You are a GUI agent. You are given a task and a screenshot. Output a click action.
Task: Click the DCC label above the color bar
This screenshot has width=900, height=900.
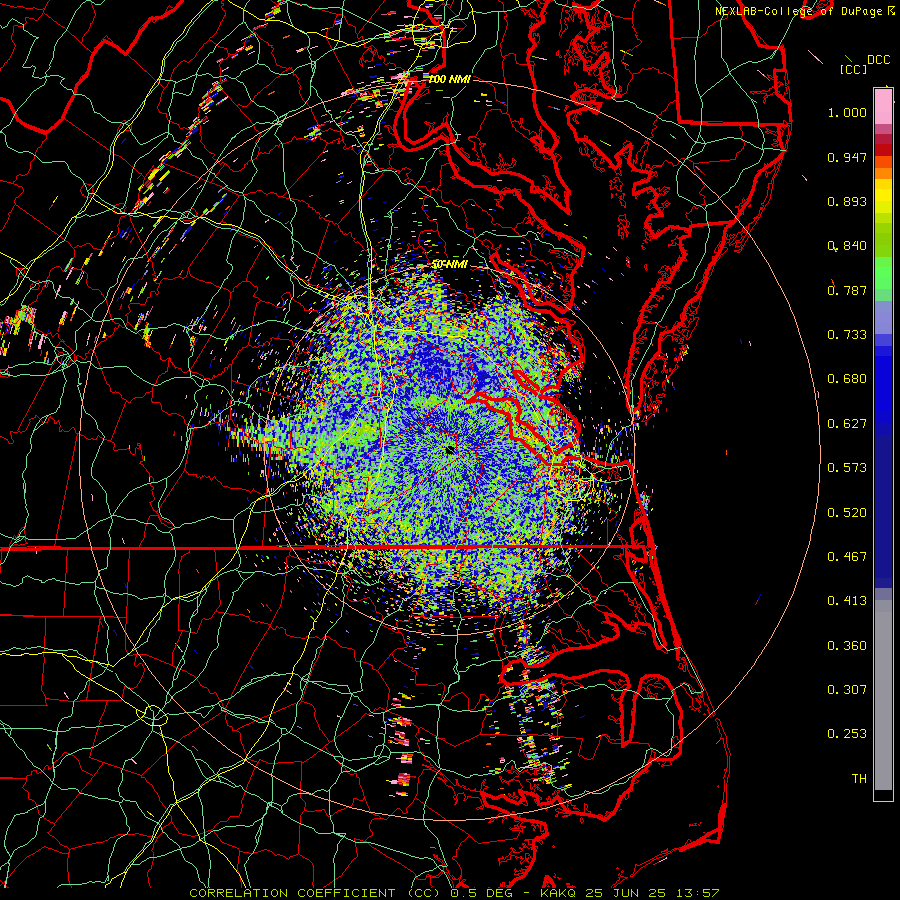878,60
